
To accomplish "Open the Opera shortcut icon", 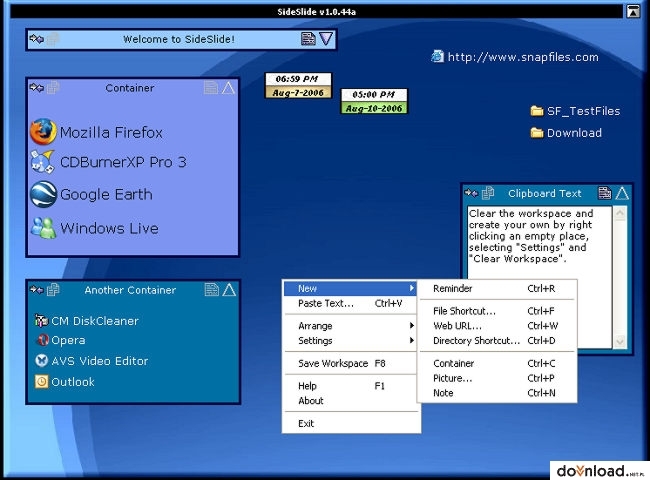I will click(x=42, y=340).
